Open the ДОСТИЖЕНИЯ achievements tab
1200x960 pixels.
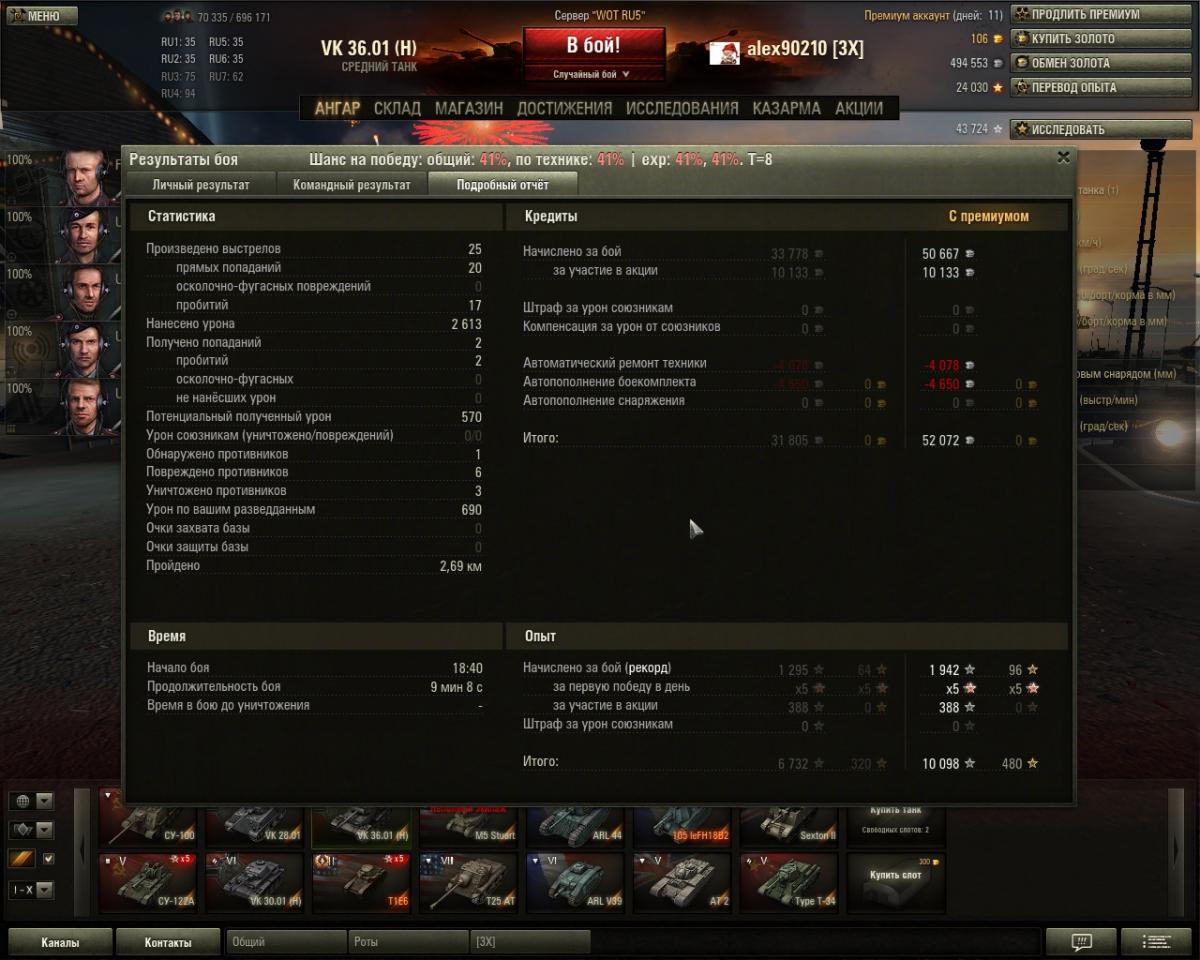564,108
